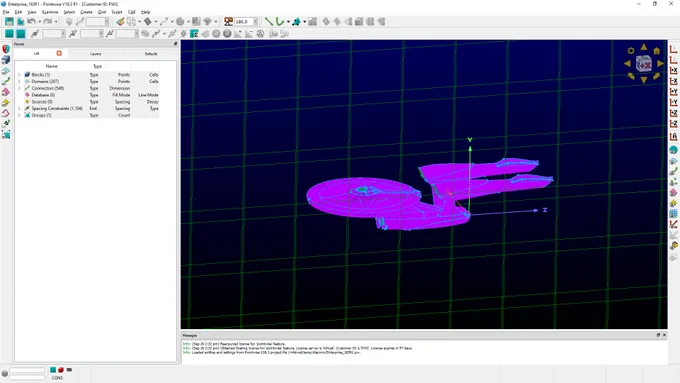Click the home icon in the view navigator
The height and width of the screenshot is (383, 680).
tap(657, 51)
